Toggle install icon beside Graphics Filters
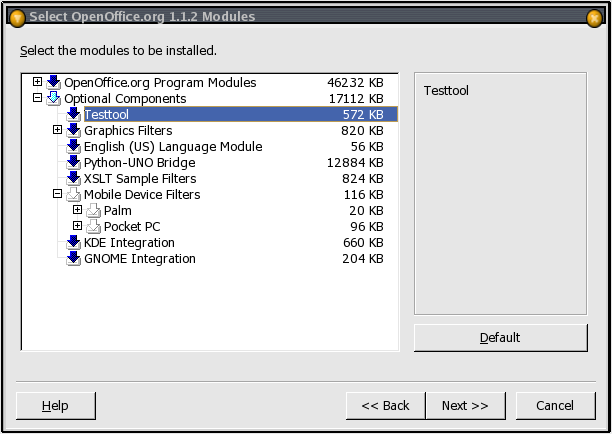The width and height of the screenshot is (612, 434). [73, 130]
